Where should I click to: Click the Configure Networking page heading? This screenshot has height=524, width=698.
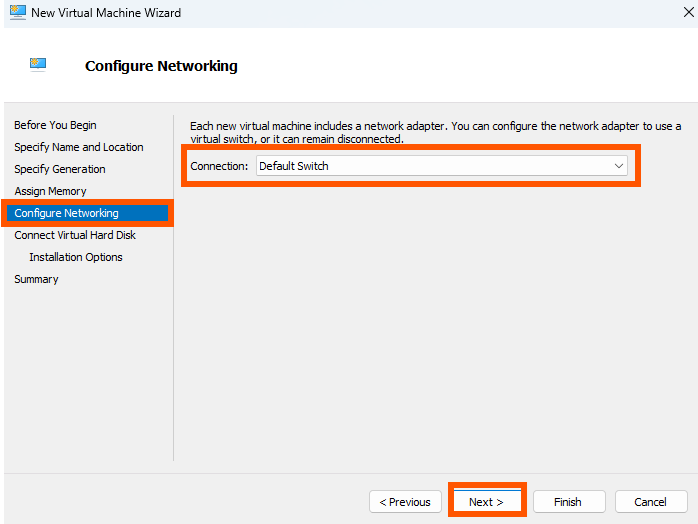(161, 66)
